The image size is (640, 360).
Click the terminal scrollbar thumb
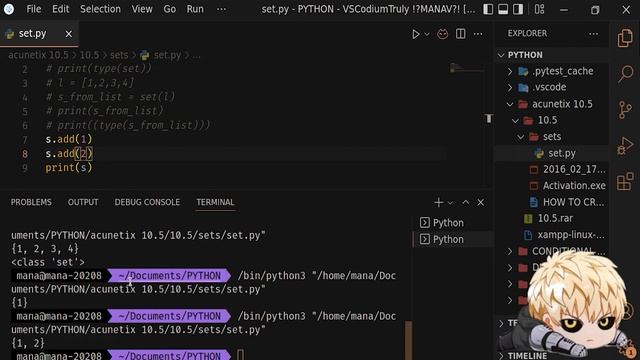point(408,340)
